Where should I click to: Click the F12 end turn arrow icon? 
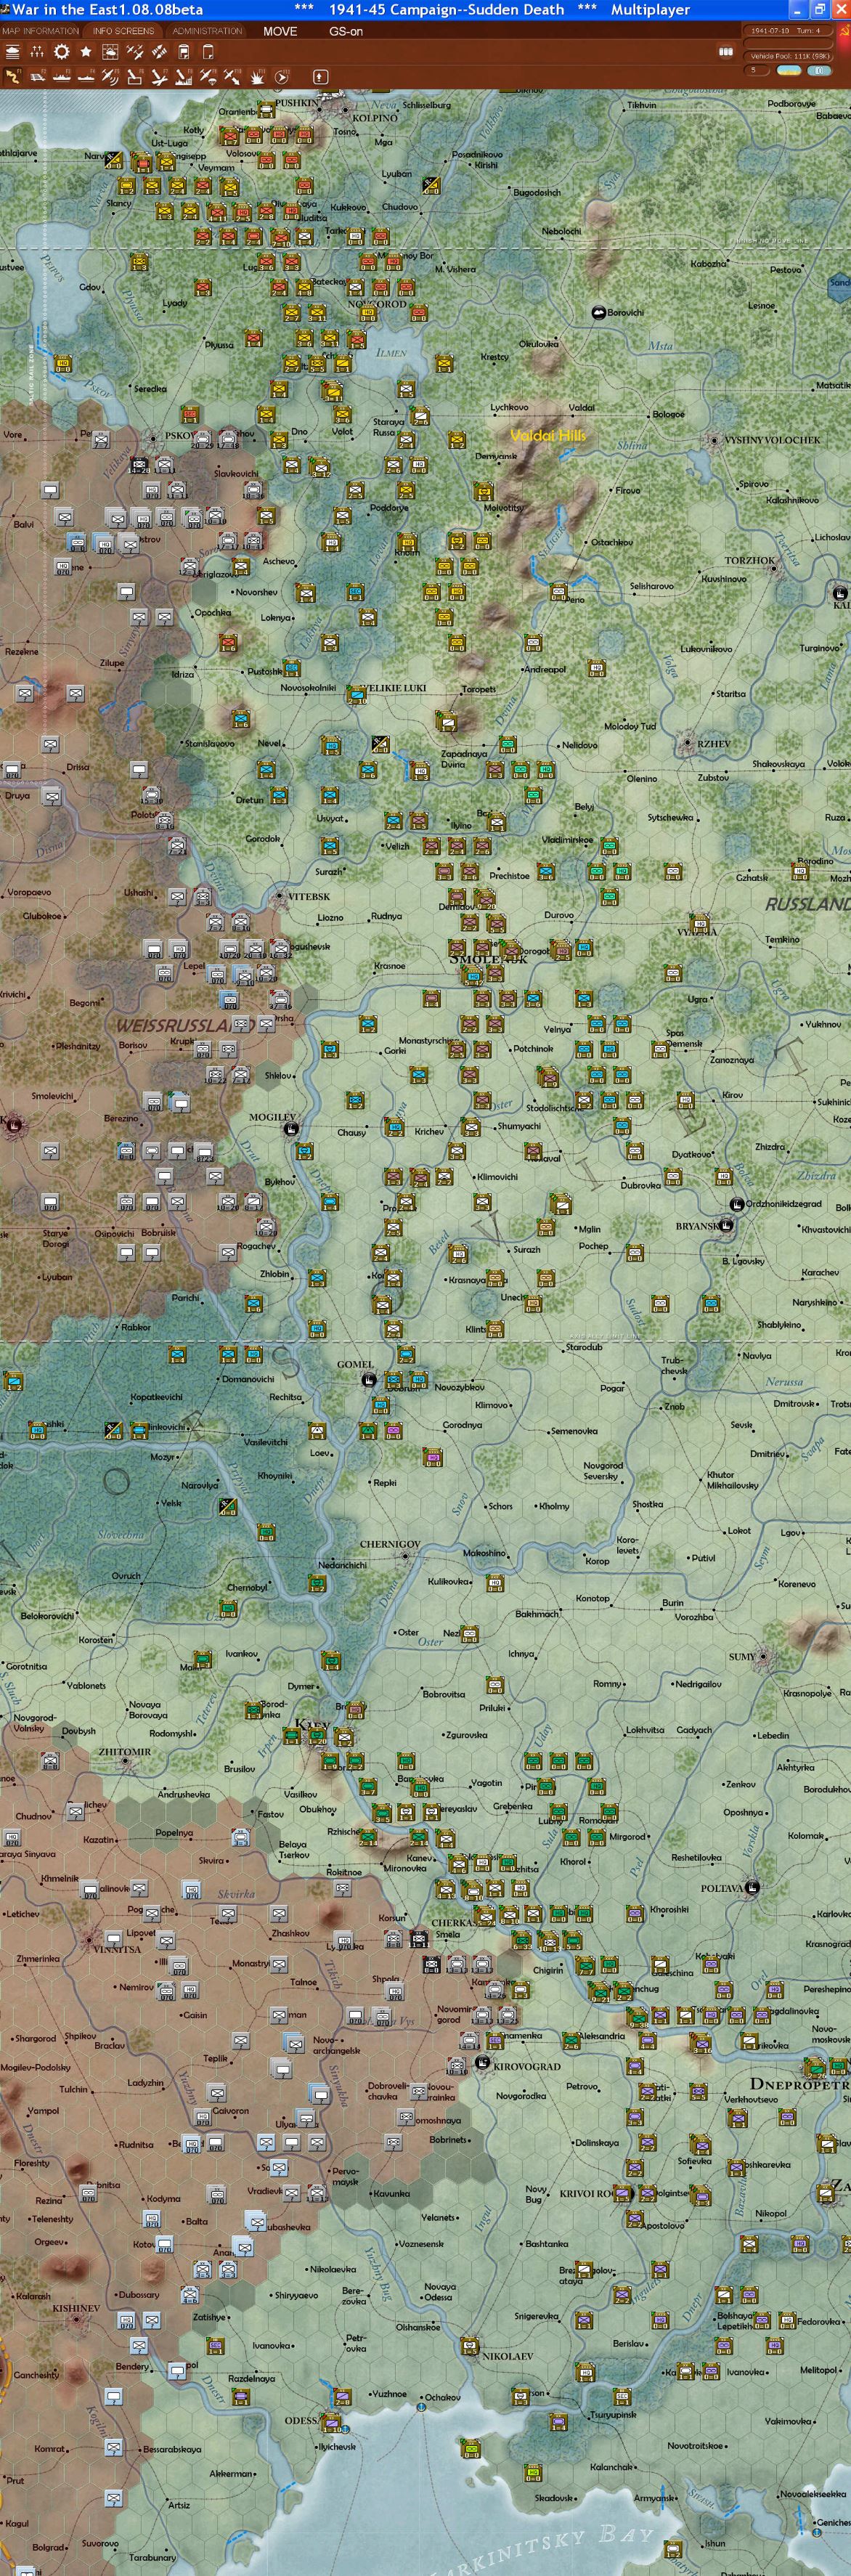(282, 77)
